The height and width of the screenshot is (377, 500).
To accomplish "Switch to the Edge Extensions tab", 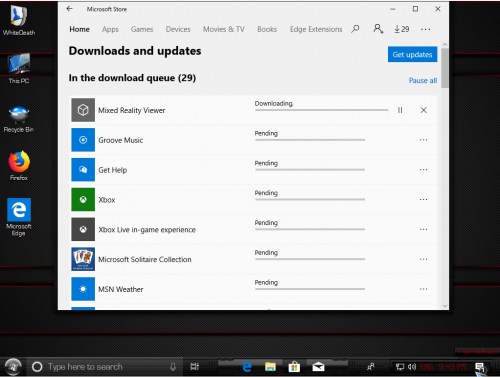I will 316,29.
